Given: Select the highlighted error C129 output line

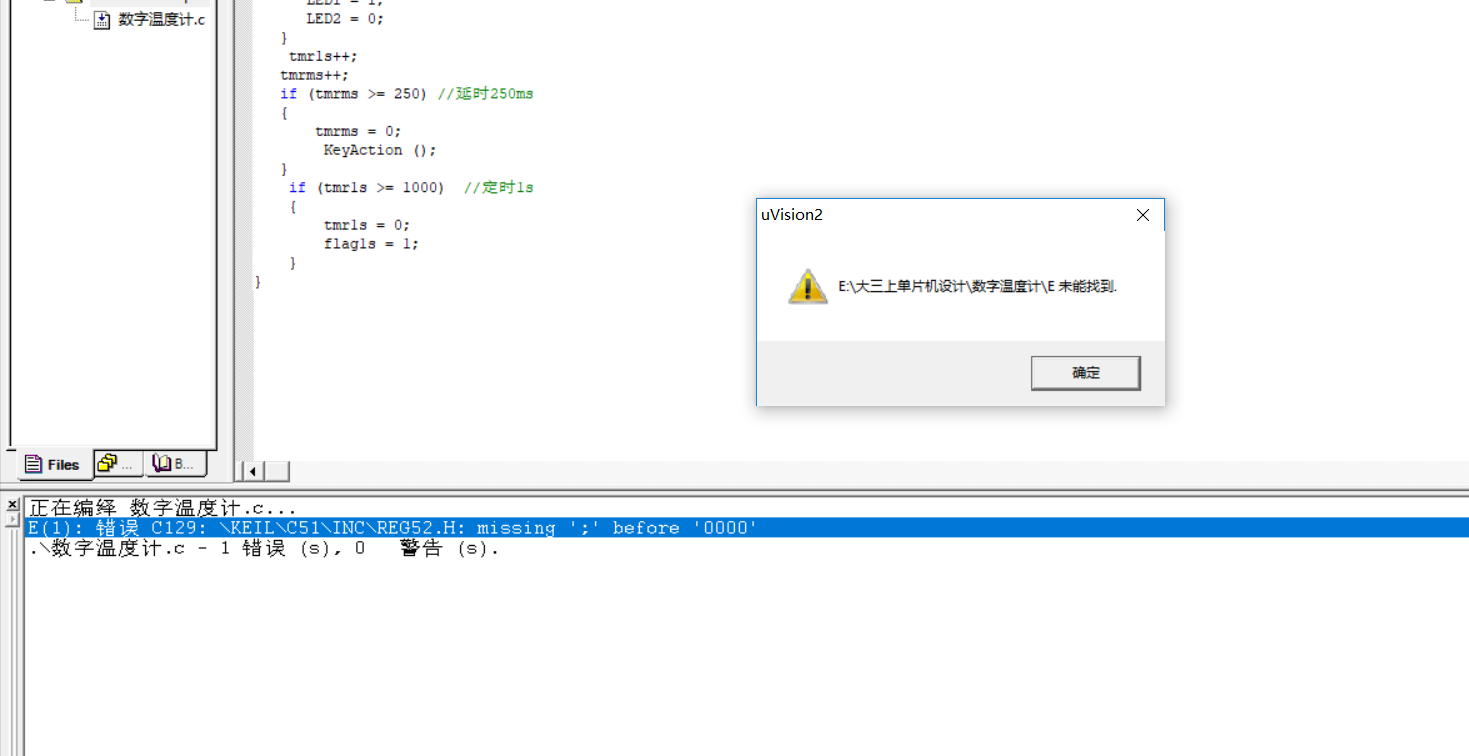Looking at the screenshot, I should pyautogui.click(x=746, y=527).
